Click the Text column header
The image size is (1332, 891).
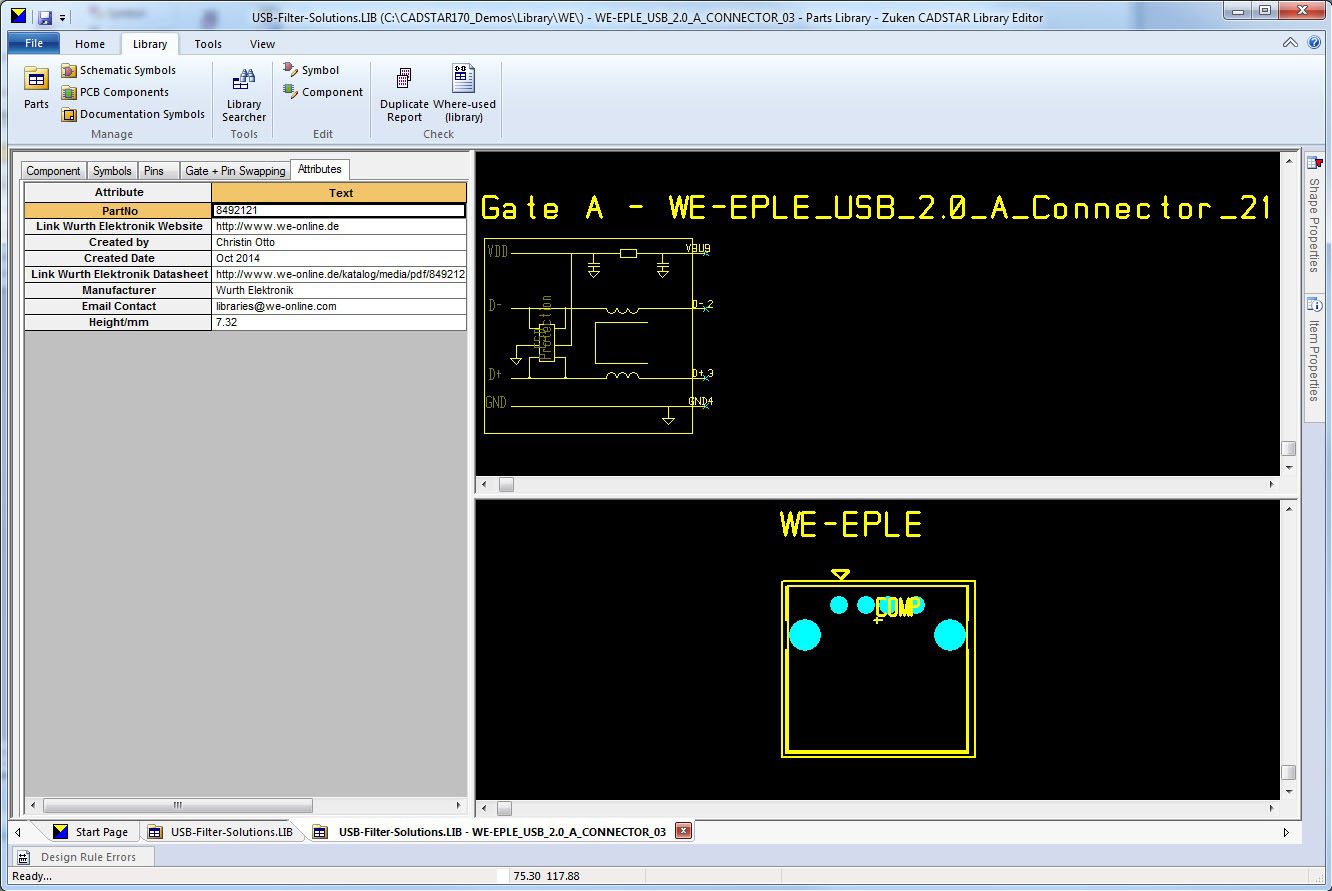pos(340,193)
